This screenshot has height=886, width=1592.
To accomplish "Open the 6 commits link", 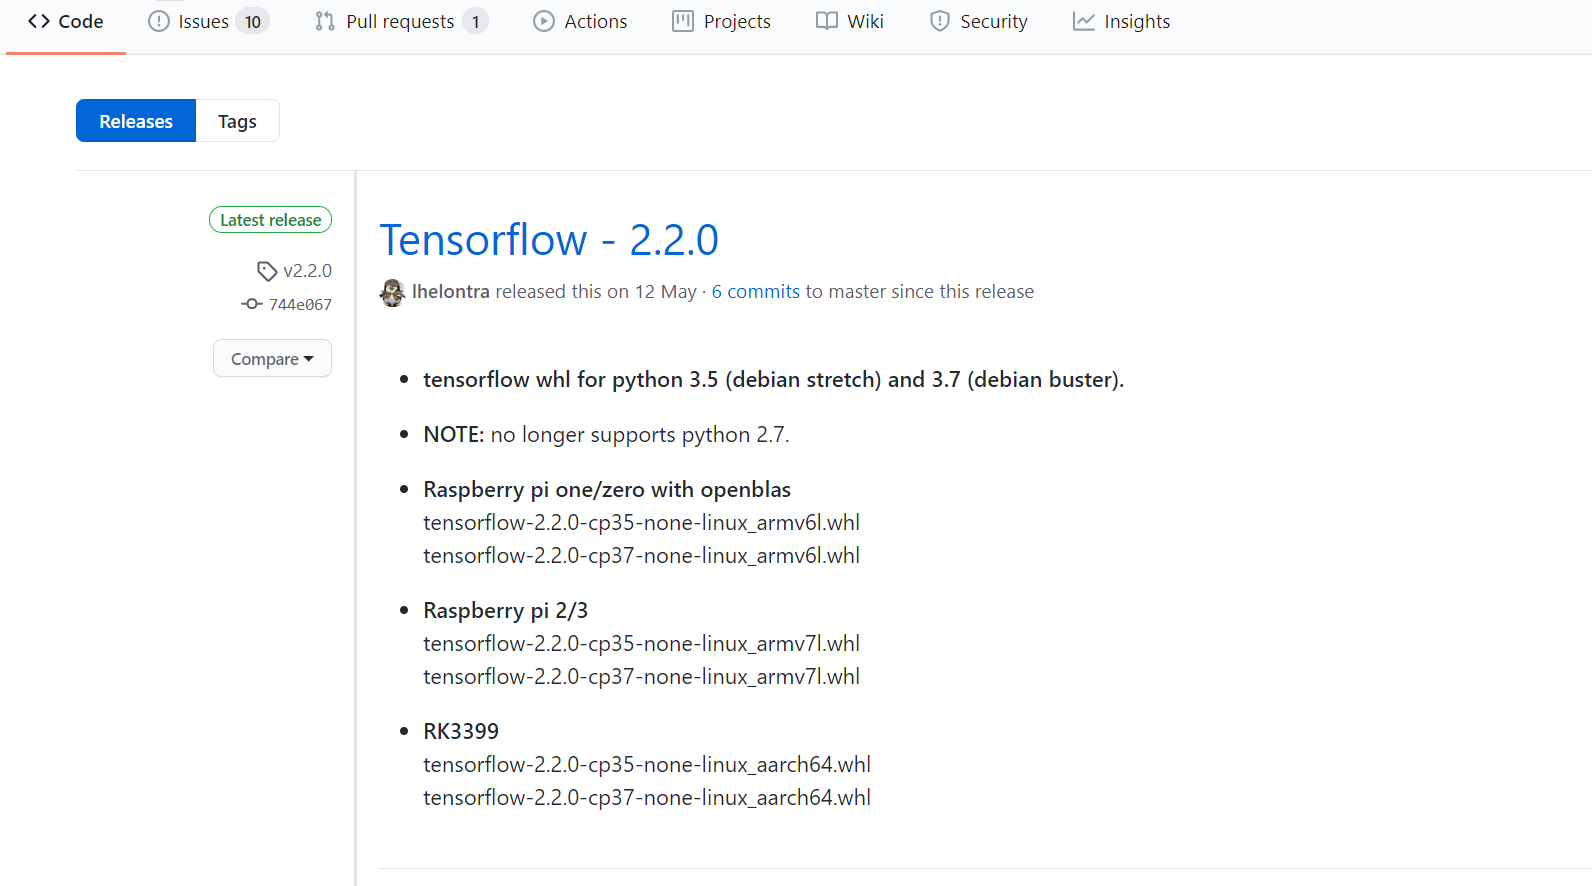I will pos(755,291).
